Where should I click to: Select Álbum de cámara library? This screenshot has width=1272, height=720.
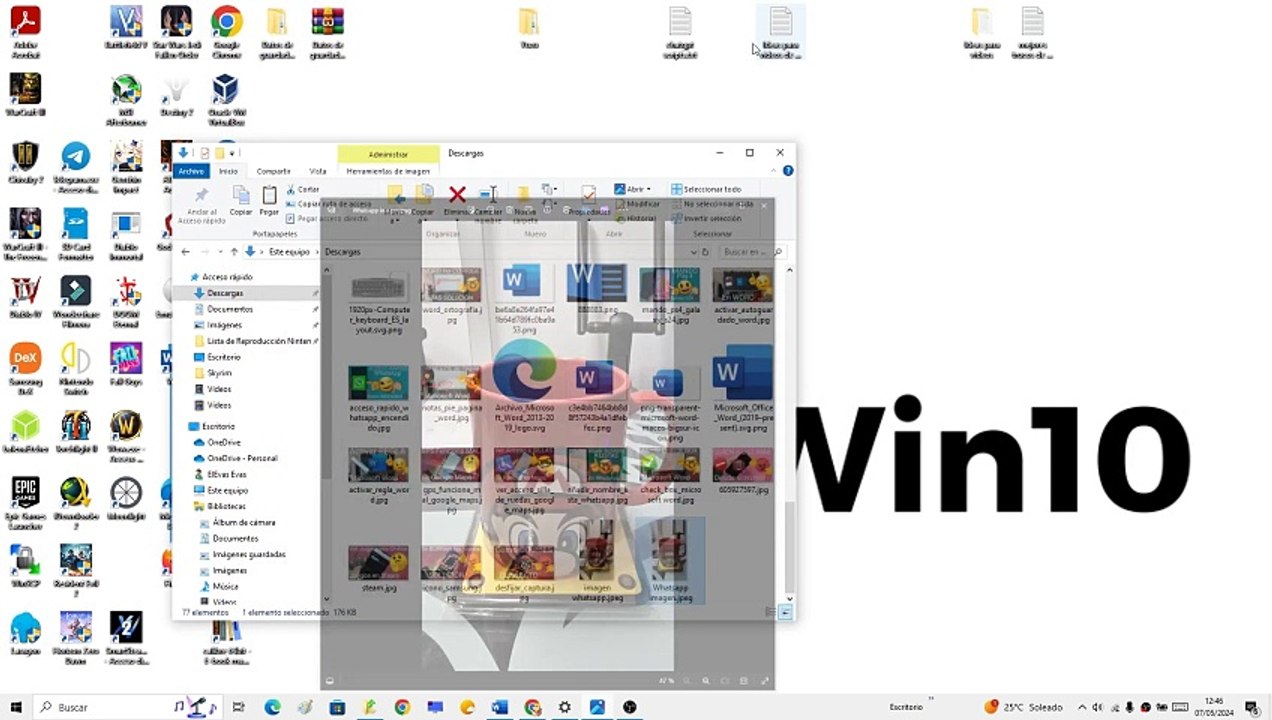pyautogui.click(x=243, y=522)
